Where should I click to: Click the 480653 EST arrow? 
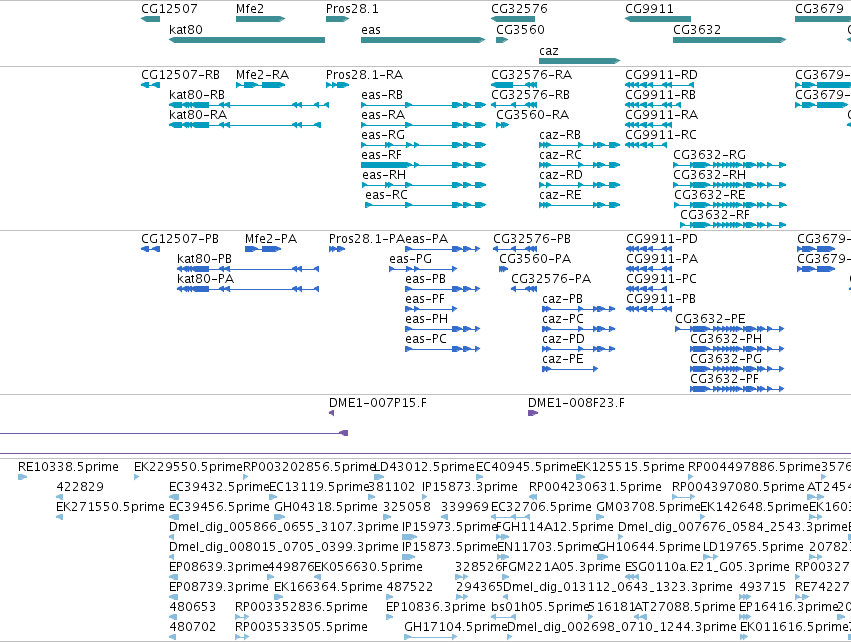[173, 617]
